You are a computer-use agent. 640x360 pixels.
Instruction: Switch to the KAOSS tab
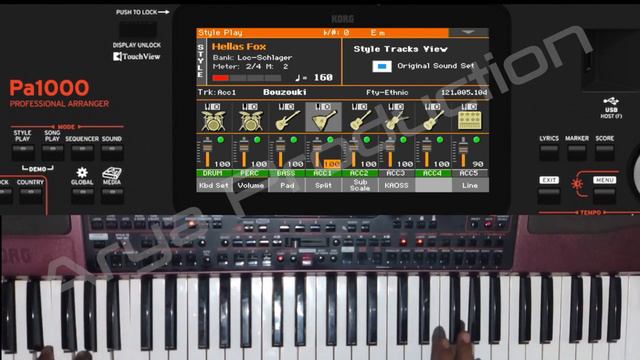(396, 185)
